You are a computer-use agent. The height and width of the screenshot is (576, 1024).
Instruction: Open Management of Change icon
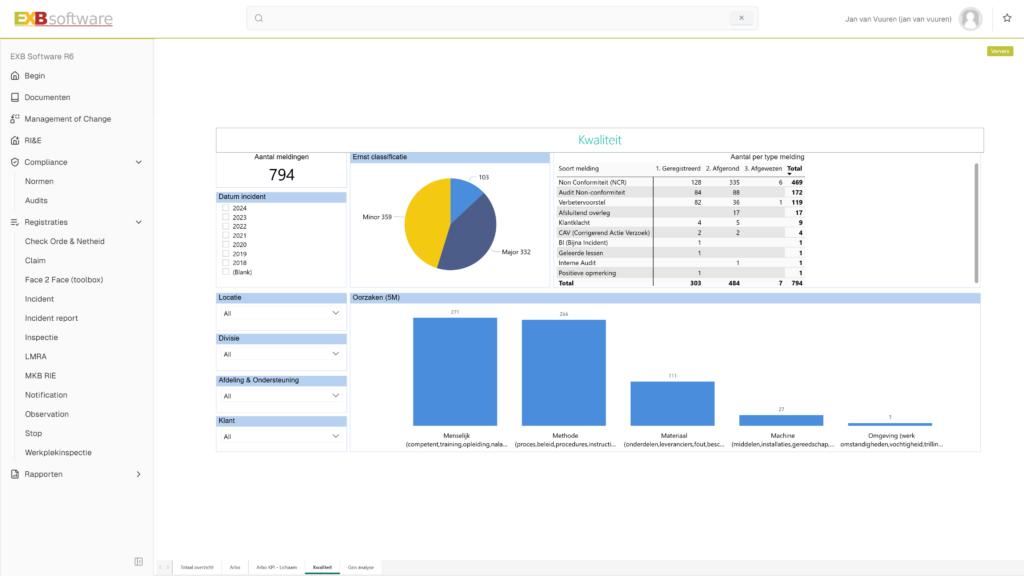[x=15, y=119]
